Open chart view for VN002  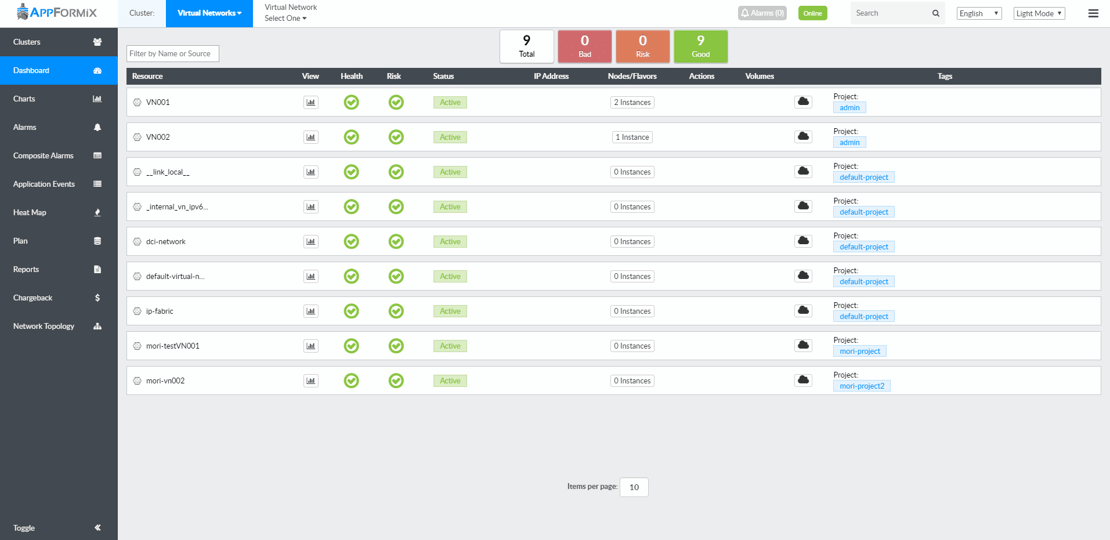(311, 137)
